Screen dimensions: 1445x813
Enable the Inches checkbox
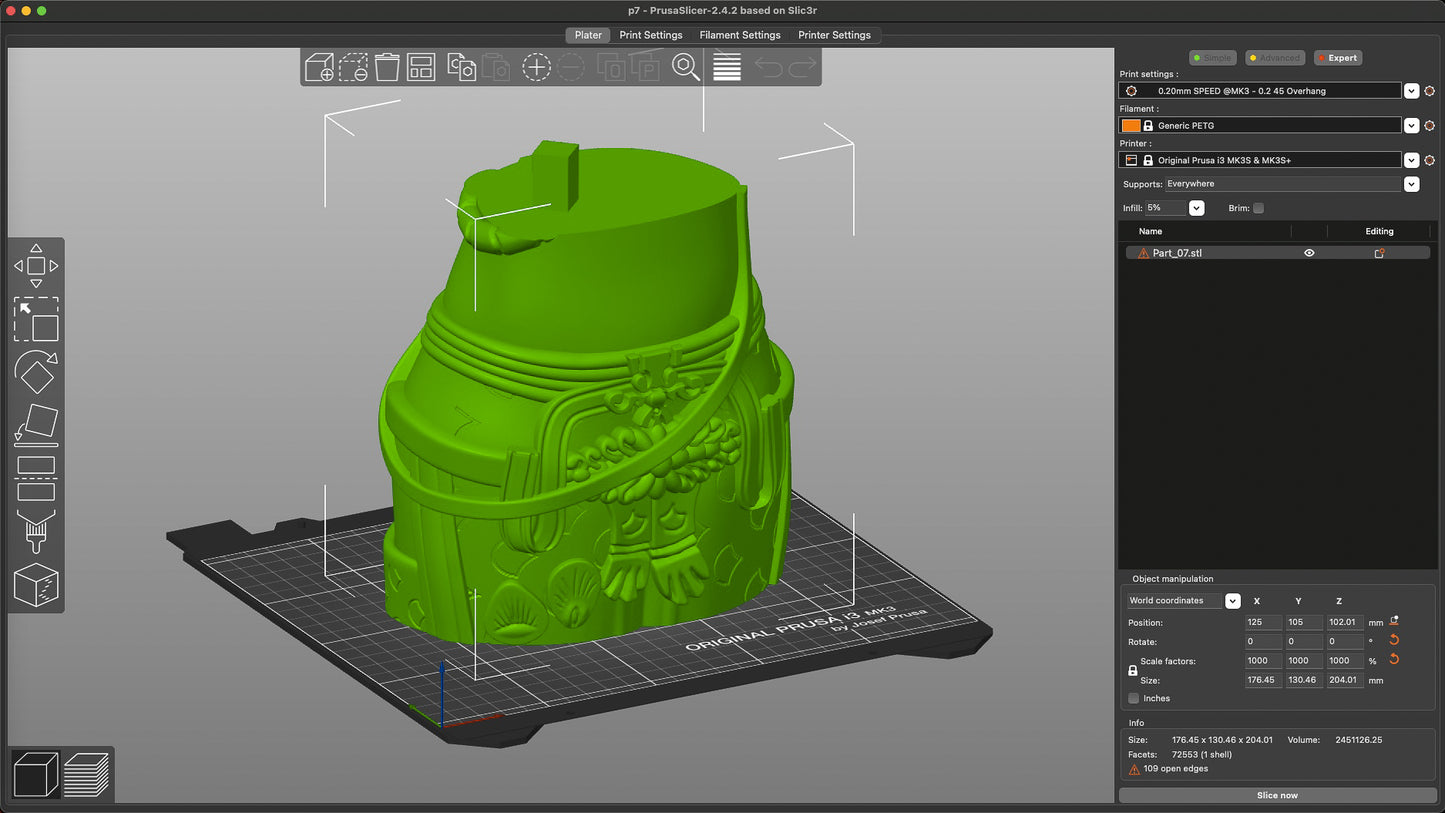click(1133, 698)
